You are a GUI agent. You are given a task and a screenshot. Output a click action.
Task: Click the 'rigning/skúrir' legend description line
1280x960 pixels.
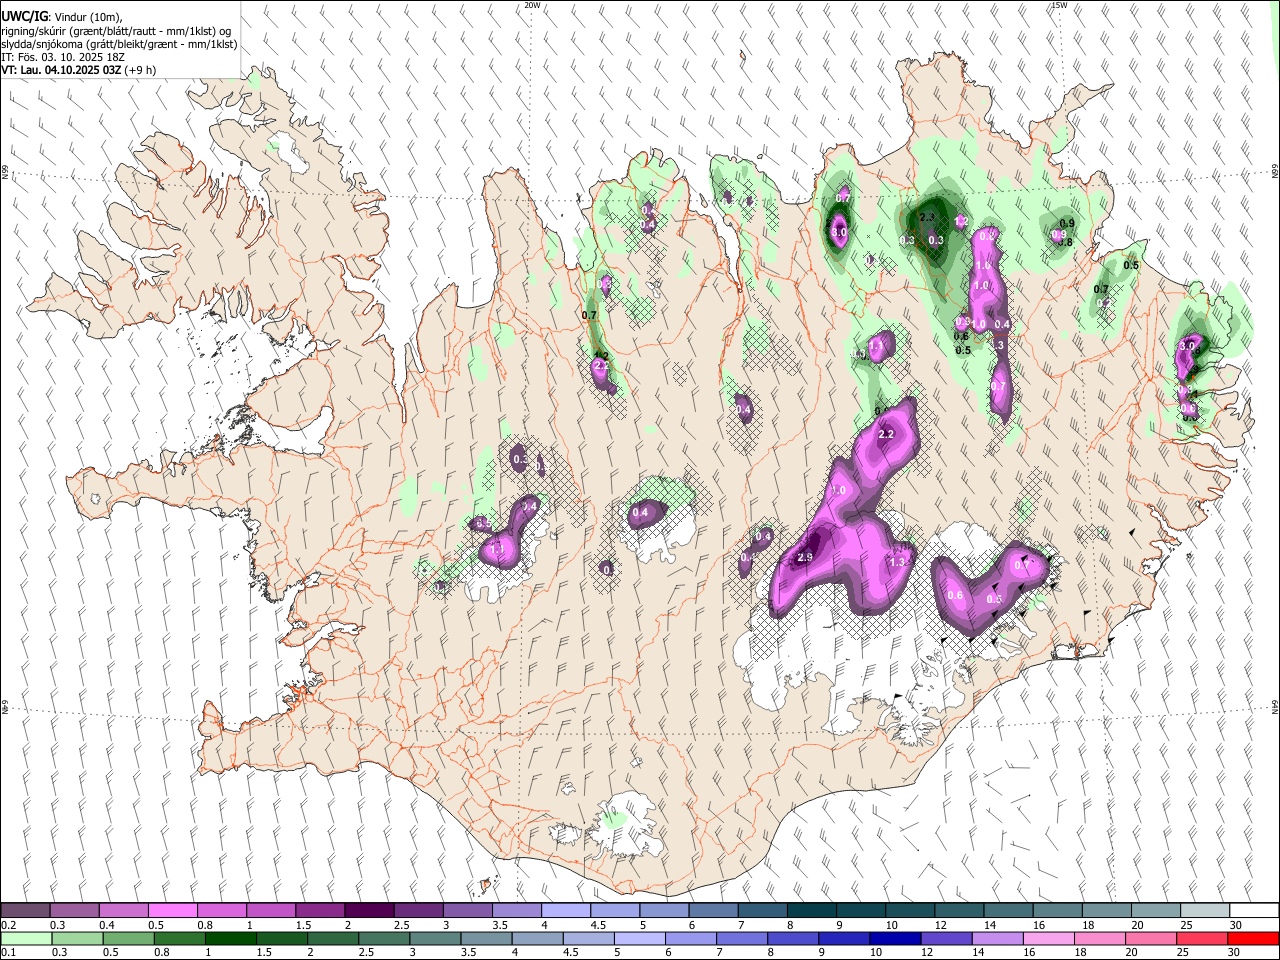click(x=116, y=30)
